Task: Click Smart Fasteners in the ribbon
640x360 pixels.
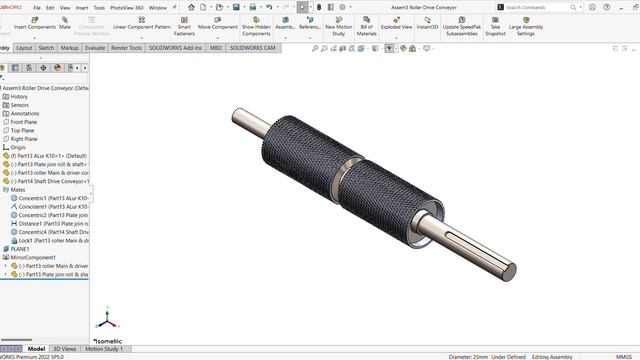Action: click(184, 27)
